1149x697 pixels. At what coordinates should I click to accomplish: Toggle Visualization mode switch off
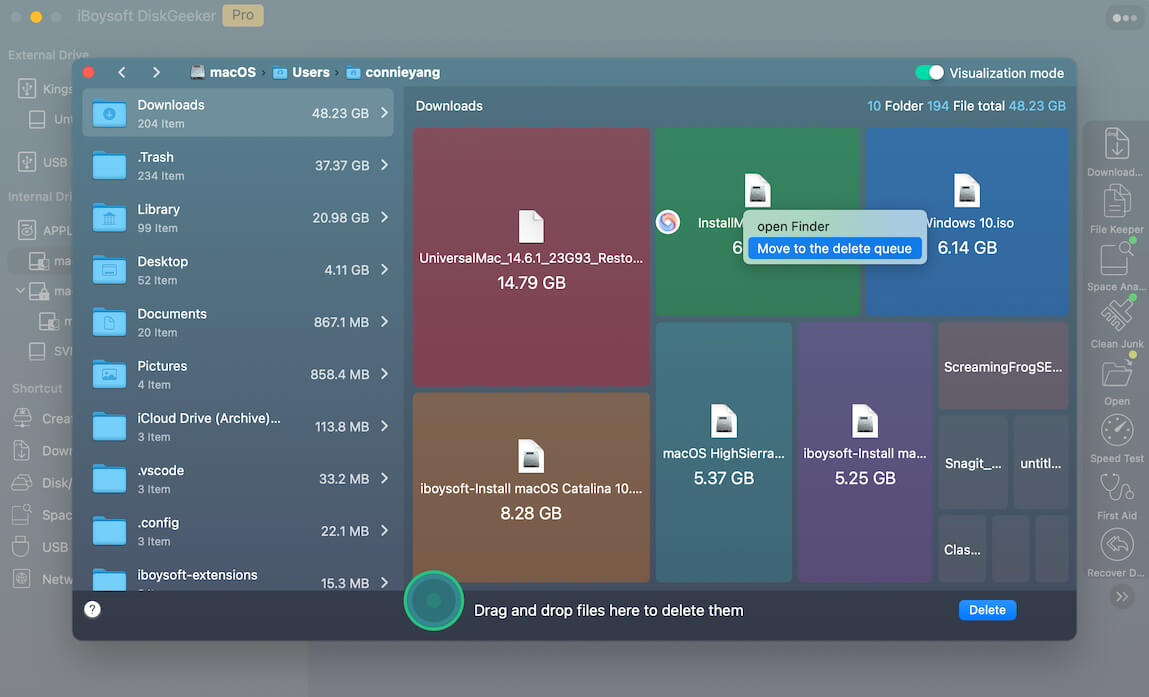[929, 73]
